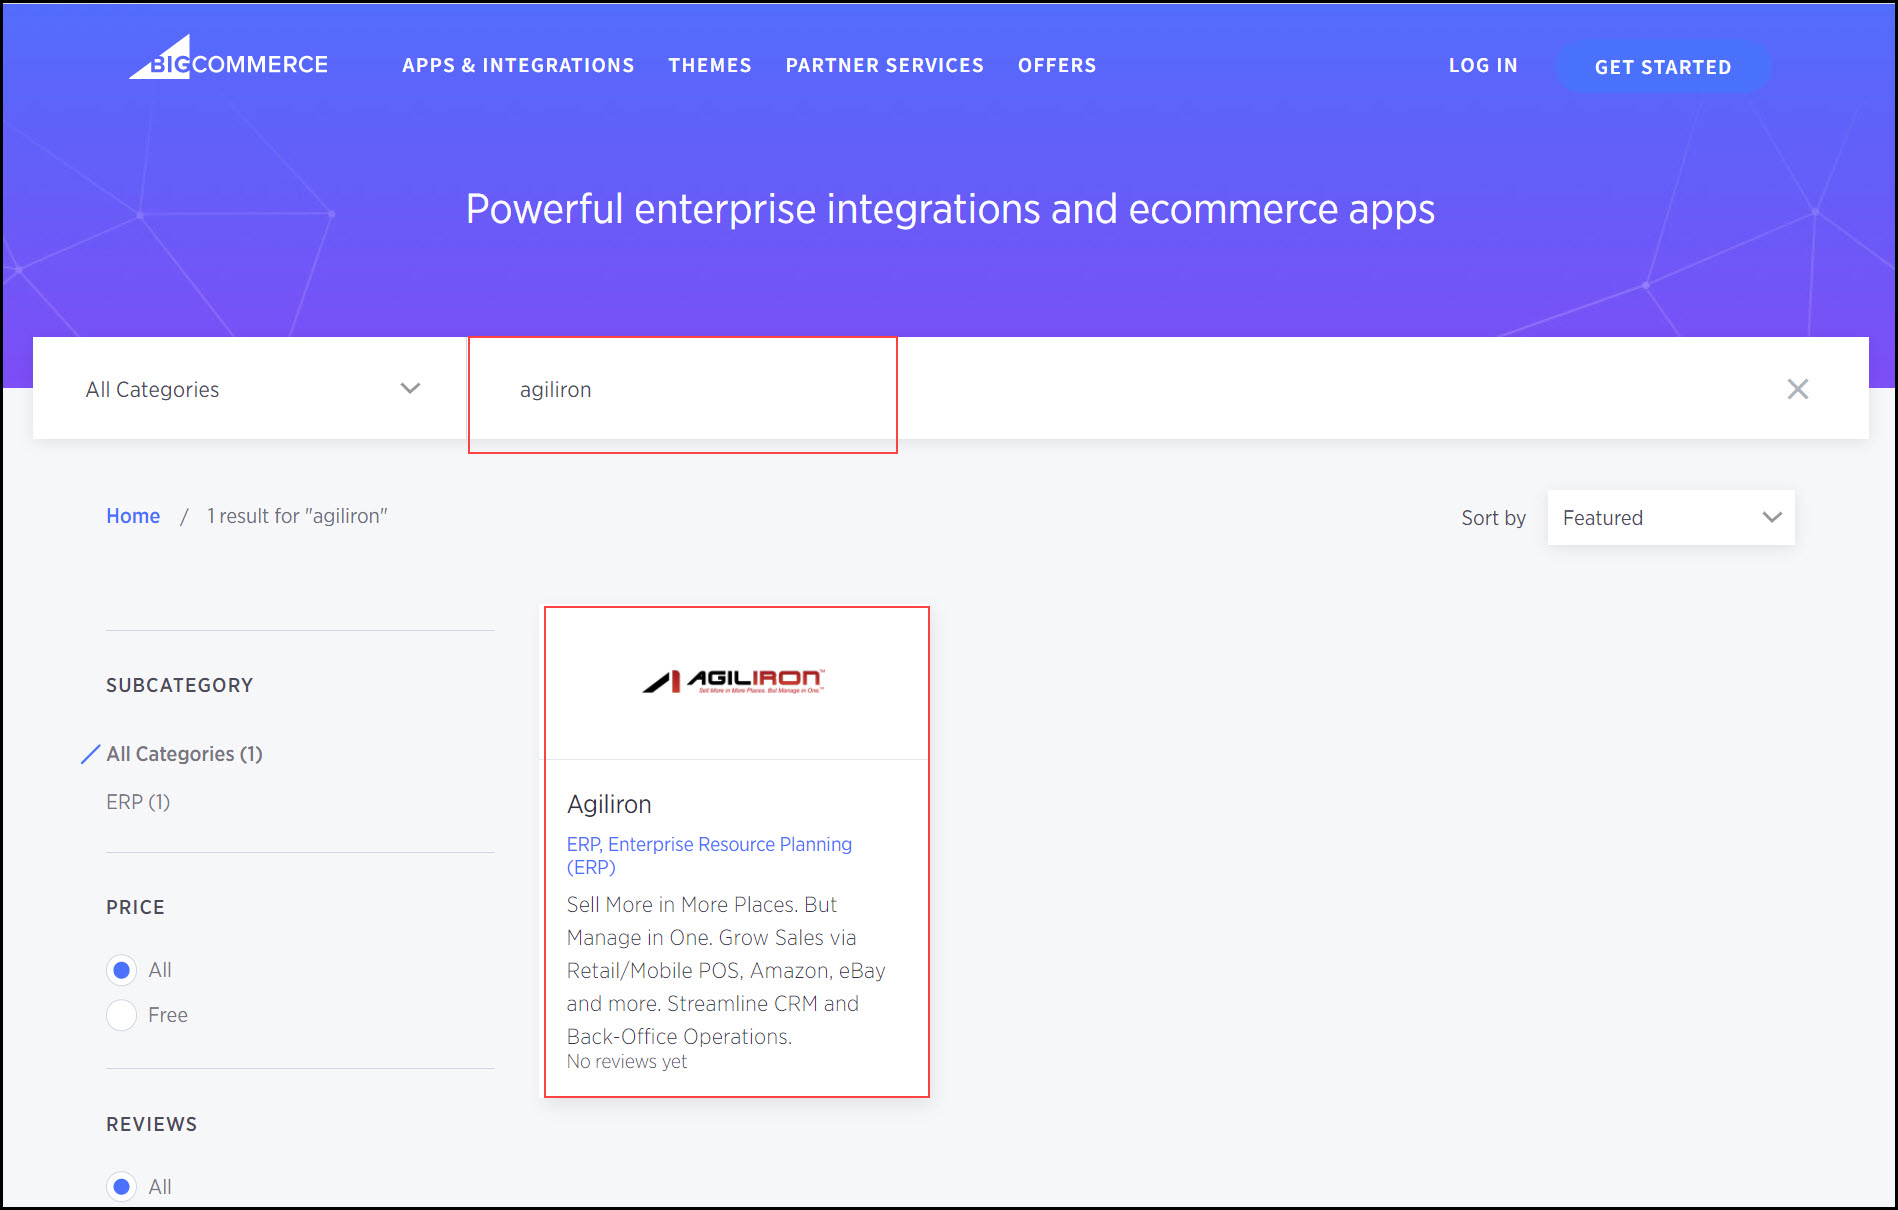Image resolution: width=1898 pixels, height=1210 pixels.
Task: Click ERP, Enterprise Resource Planning category link
Action: [x=709, y=856]
